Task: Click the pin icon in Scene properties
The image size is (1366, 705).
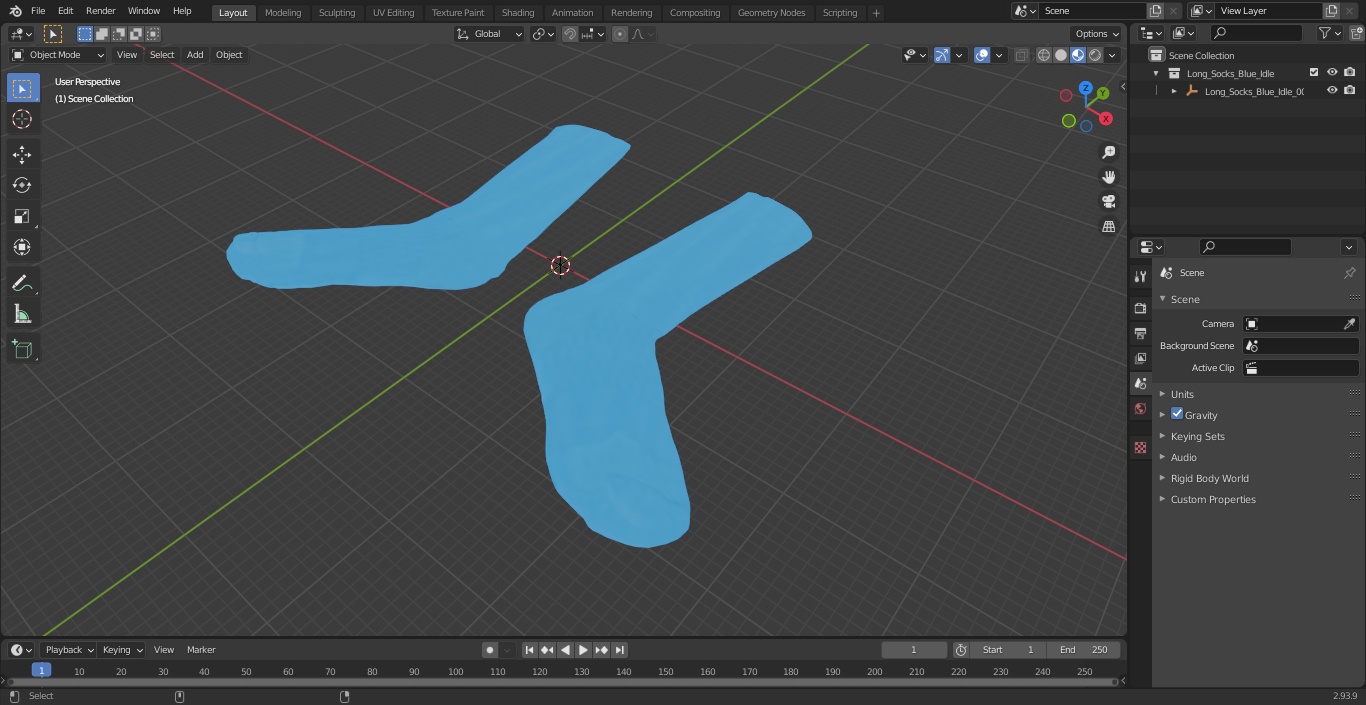Action: (1349, 273)
